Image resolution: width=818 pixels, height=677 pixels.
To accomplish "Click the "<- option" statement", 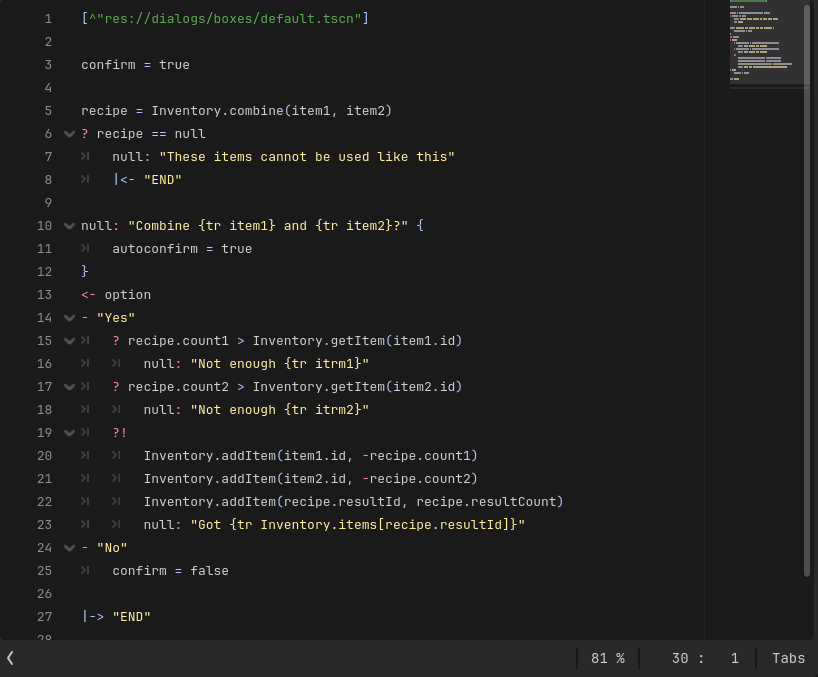I will (116, 295).
